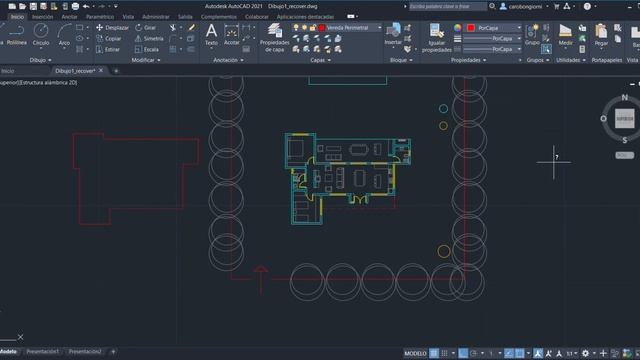Click the Grupo tool
This screenshot has width=640, height=360.
[x=532, y=34]
